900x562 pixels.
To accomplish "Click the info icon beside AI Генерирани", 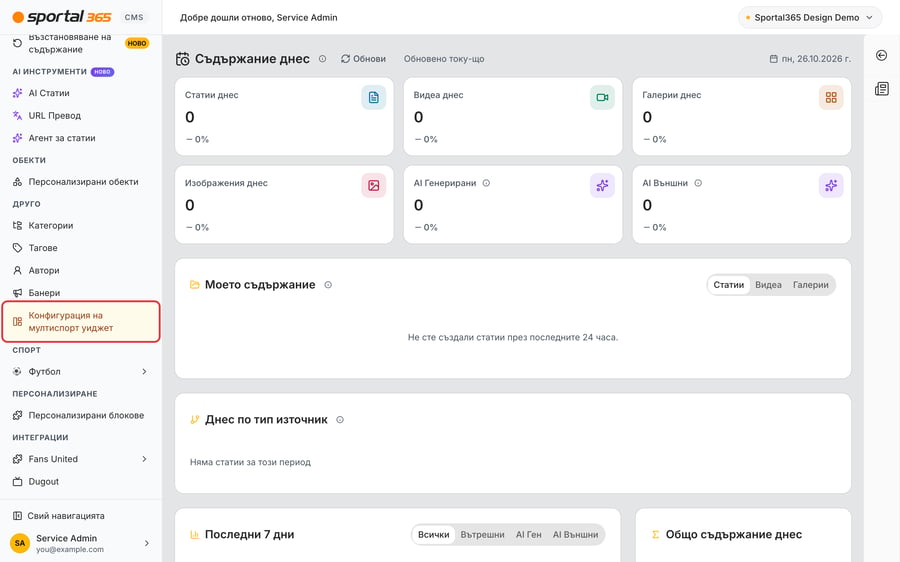I will coord(486,183).
